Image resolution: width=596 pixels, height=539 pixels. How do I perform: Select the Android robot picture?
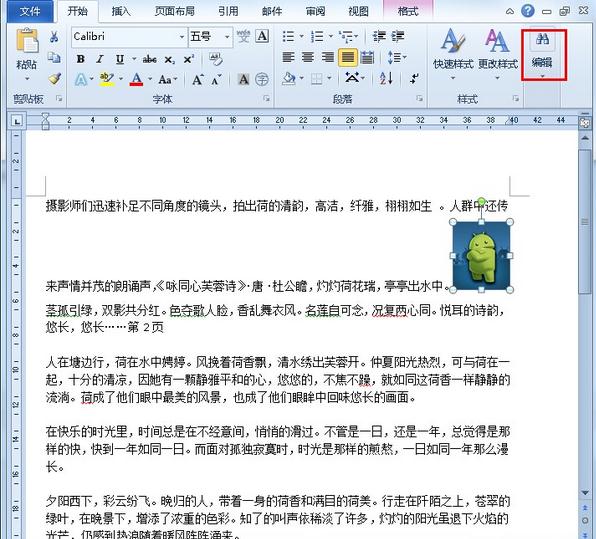481,255
